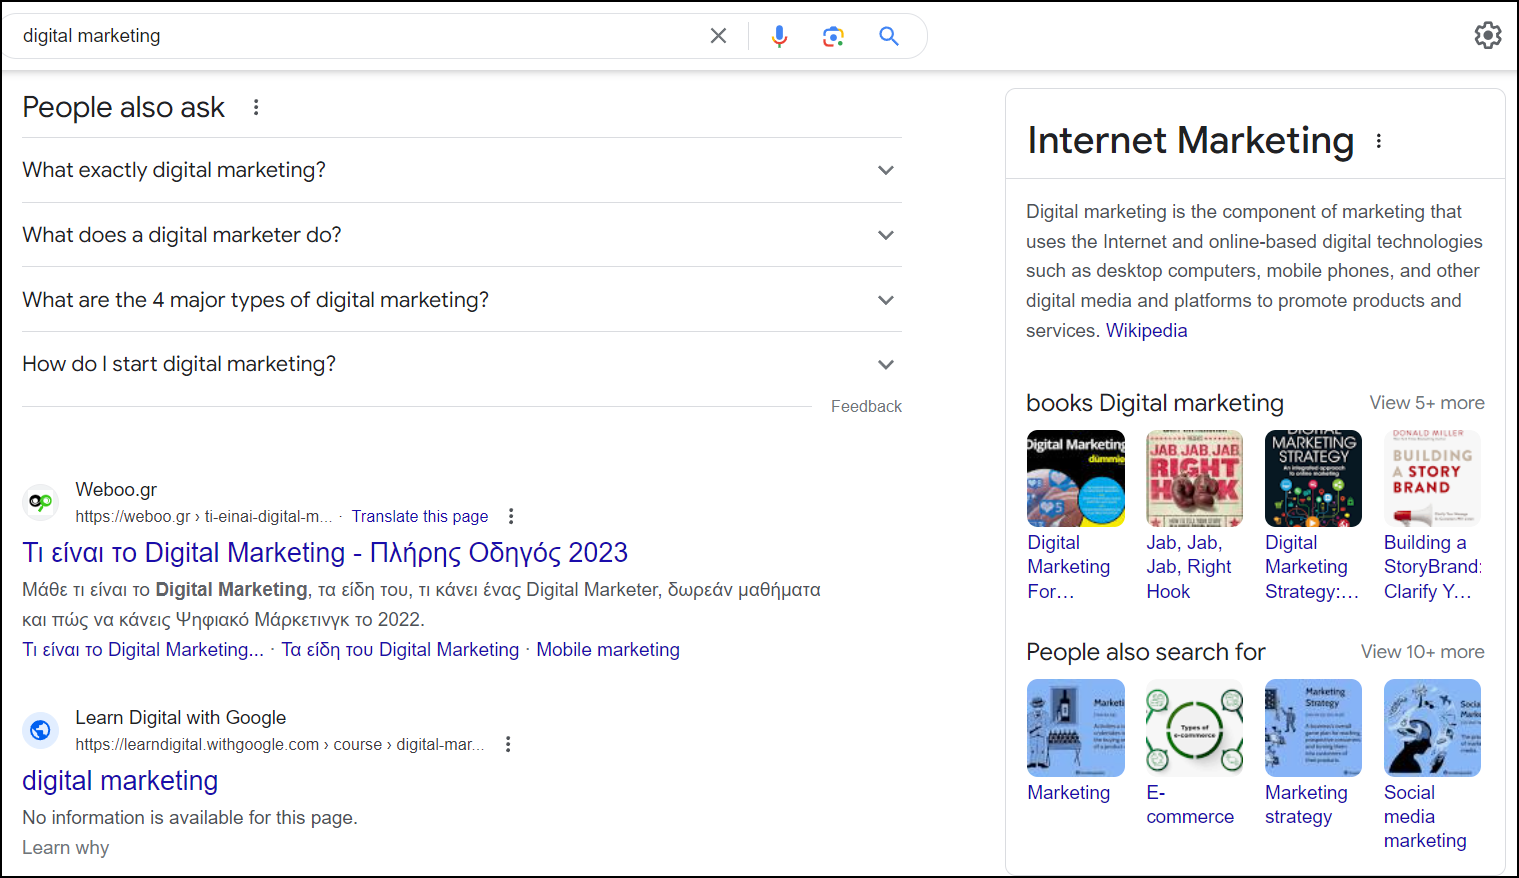Open "digital marketing" Learn Digital result title

pyautogui.click(x=120, y=781)
